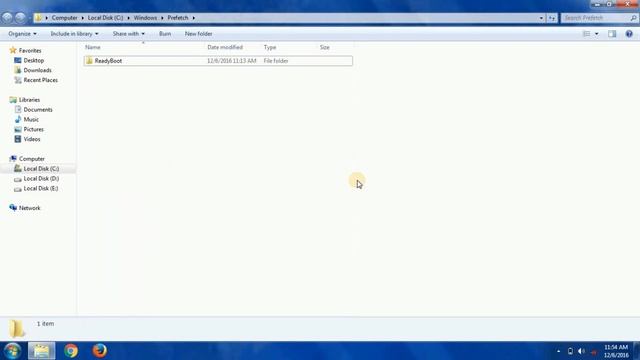
Task: Click the taskbar clock and date
Action: [616, 351]
